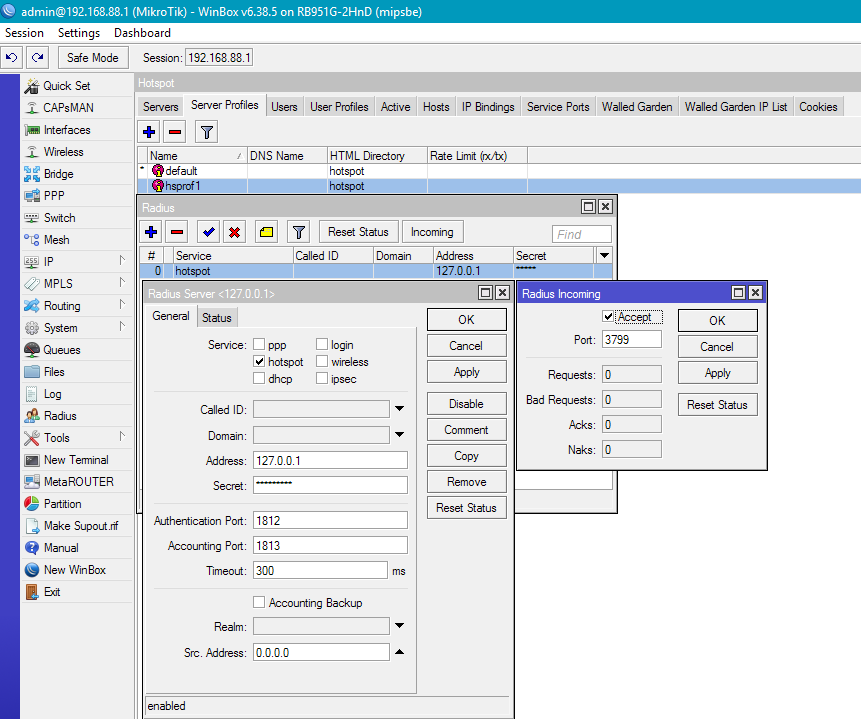The width and height of the screenshot is (861, 719).
Task: Click Apply in Radius Server dialog
Action: click(466, 372)
